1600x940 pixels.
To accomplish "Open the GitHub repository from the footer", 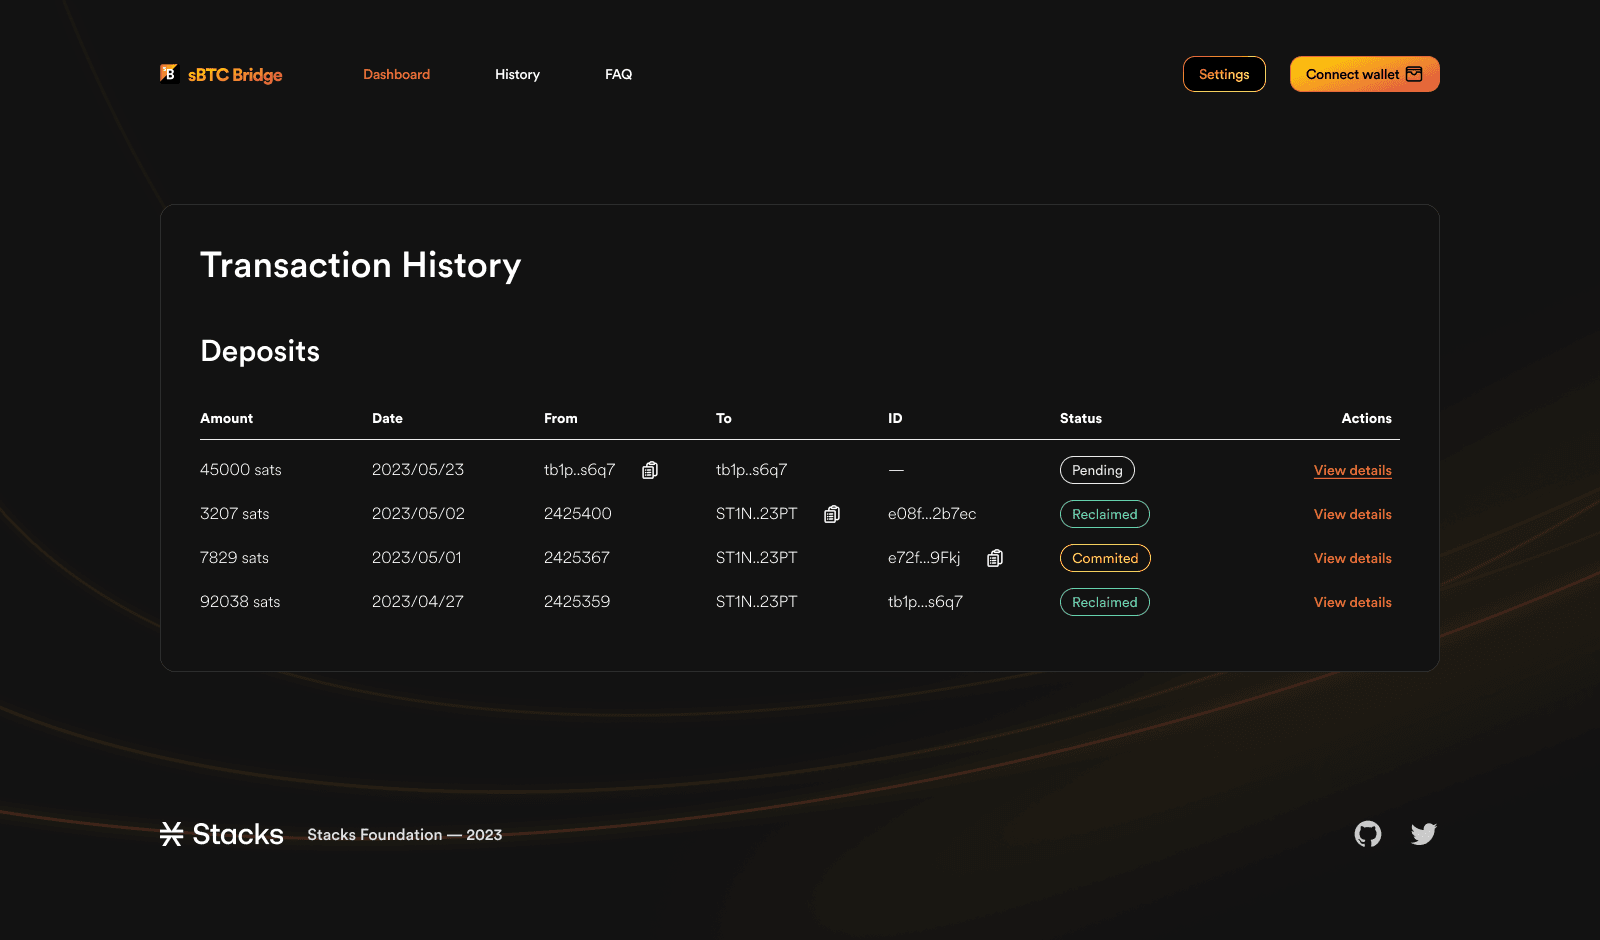I will coord(1368,833).
